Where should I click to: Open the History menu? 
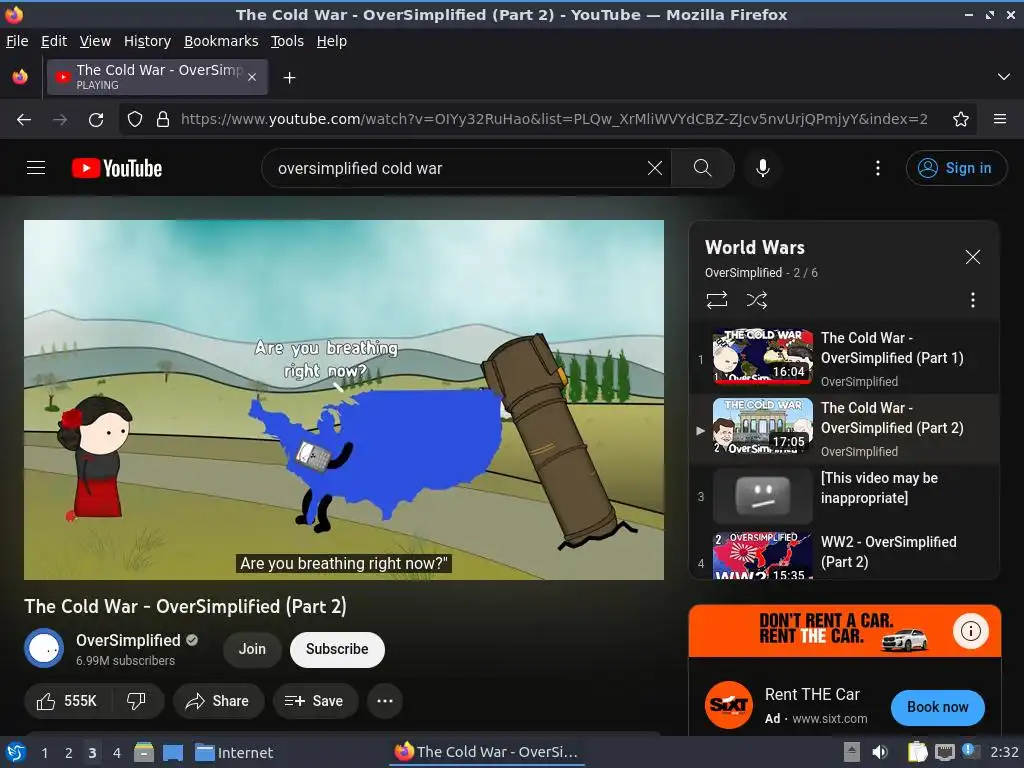click(x=147, y=41)
